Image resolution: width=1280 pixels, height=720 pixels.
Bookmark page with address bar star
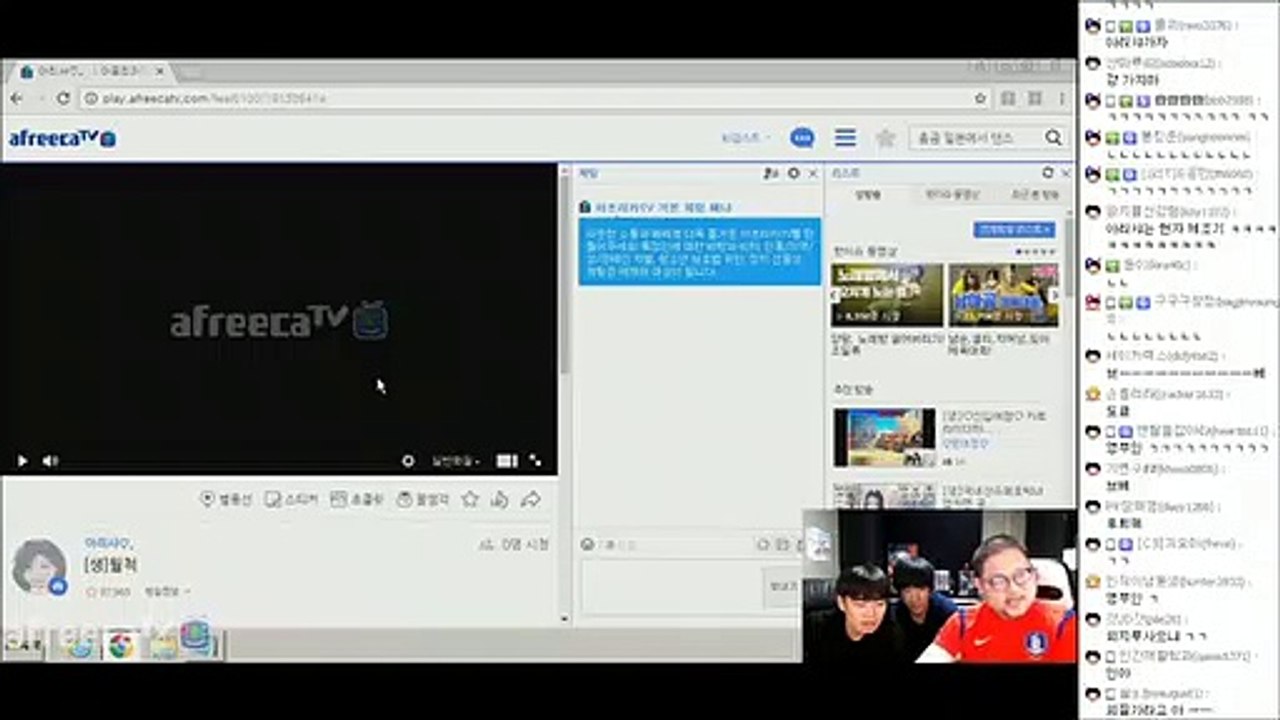[x=981, y=98]
